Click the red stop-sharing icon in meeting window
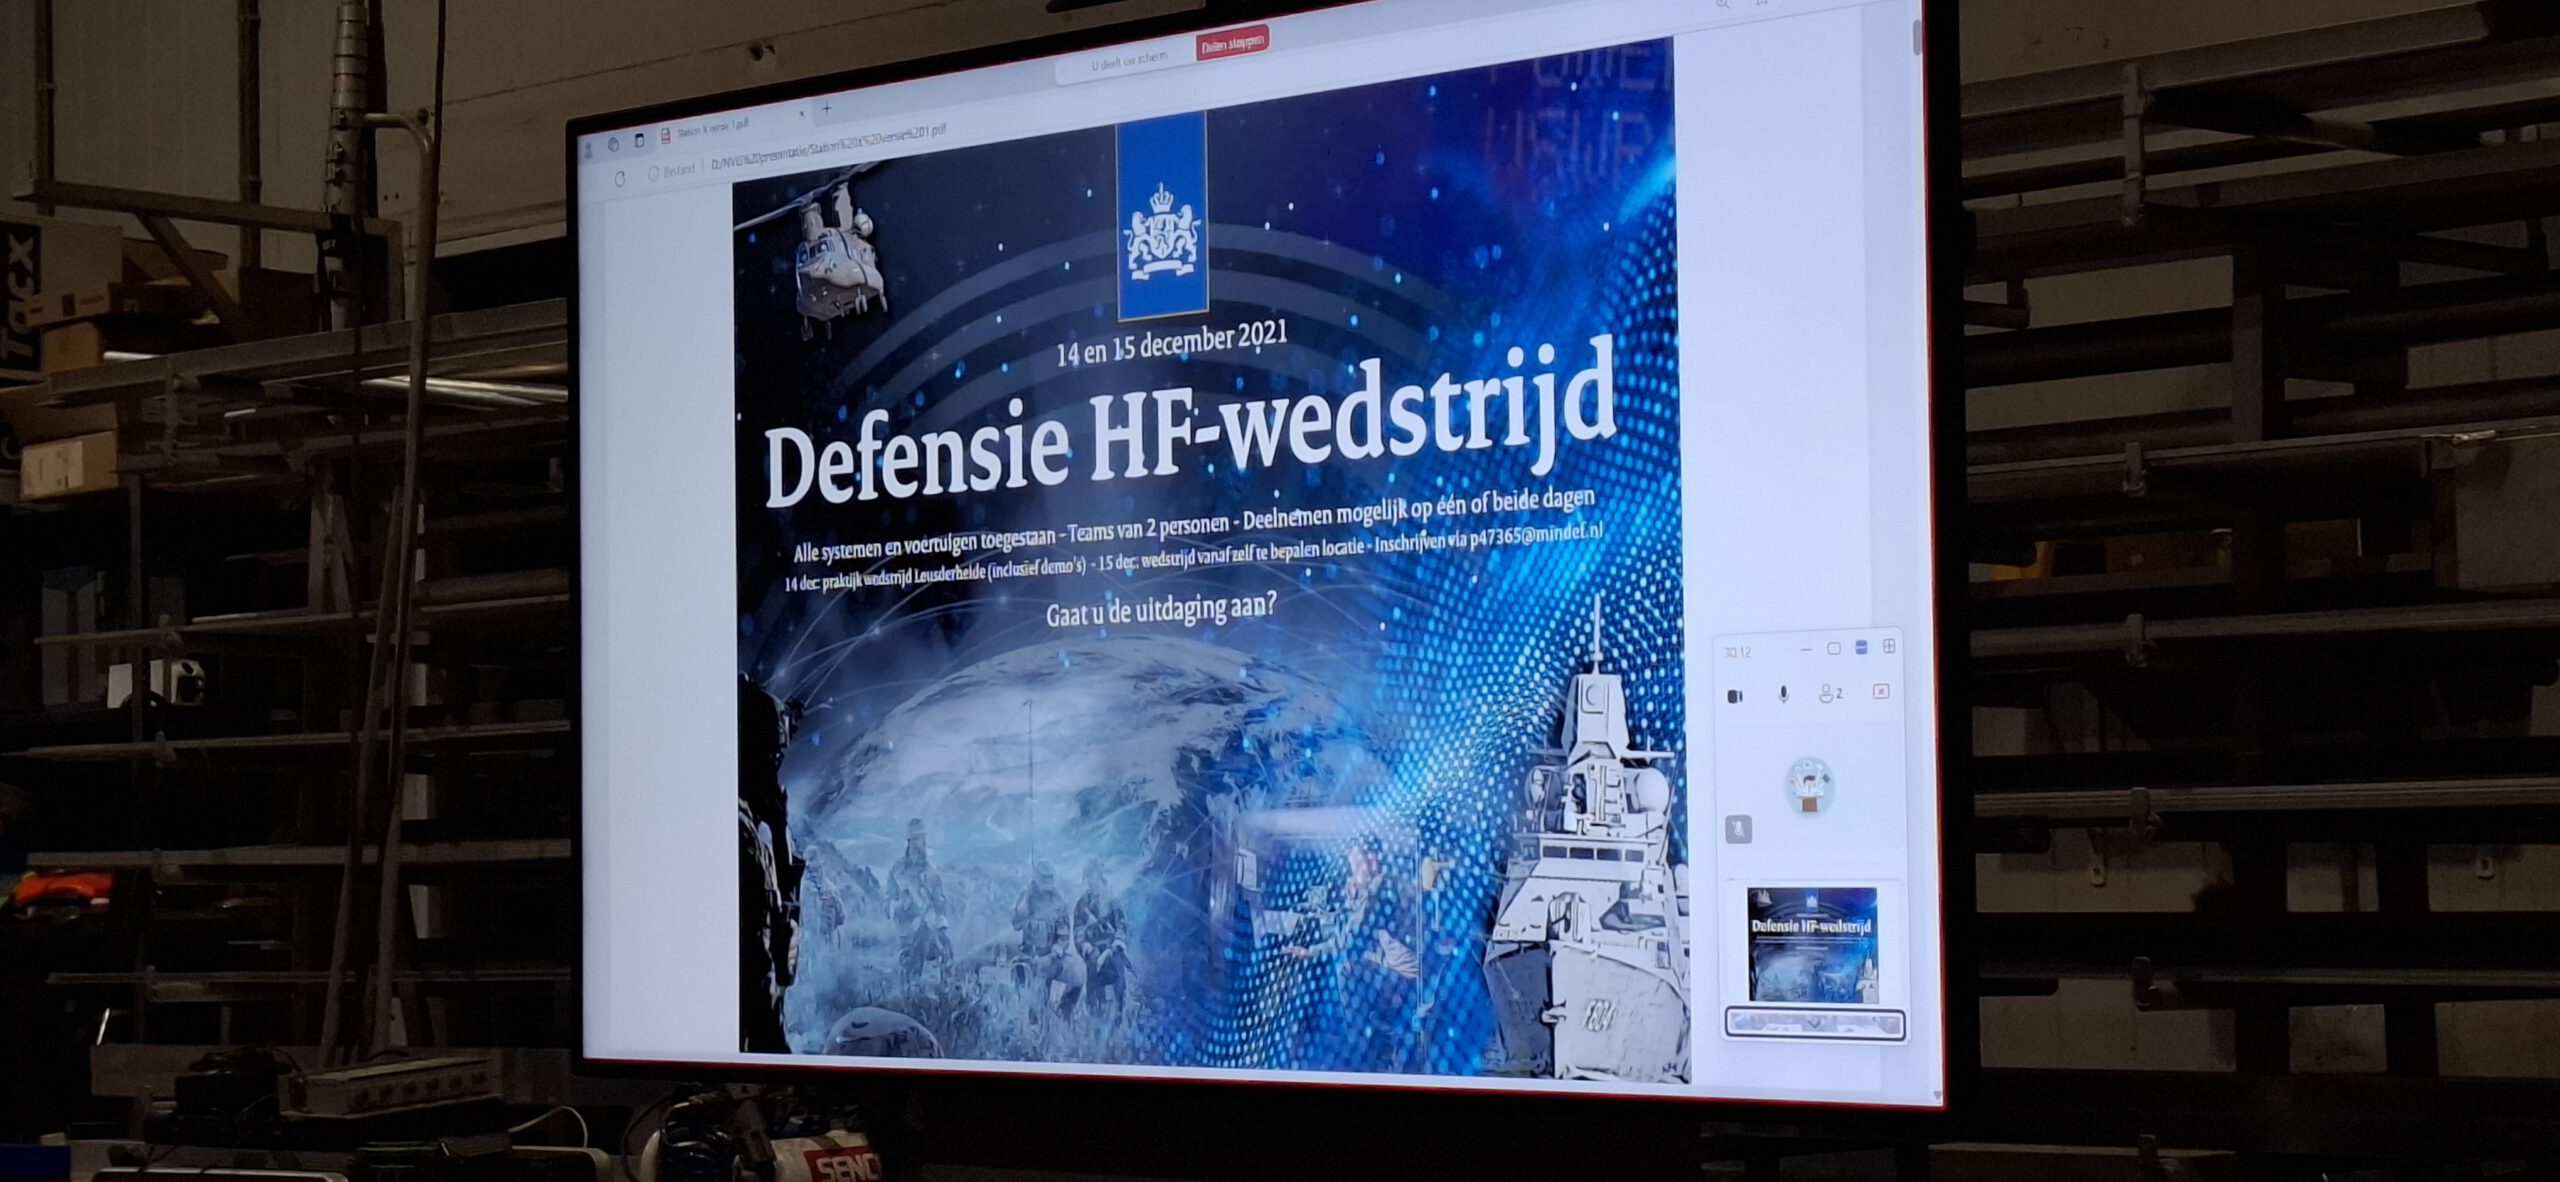This screenshot has width=2560, height=1182. 1881,691
